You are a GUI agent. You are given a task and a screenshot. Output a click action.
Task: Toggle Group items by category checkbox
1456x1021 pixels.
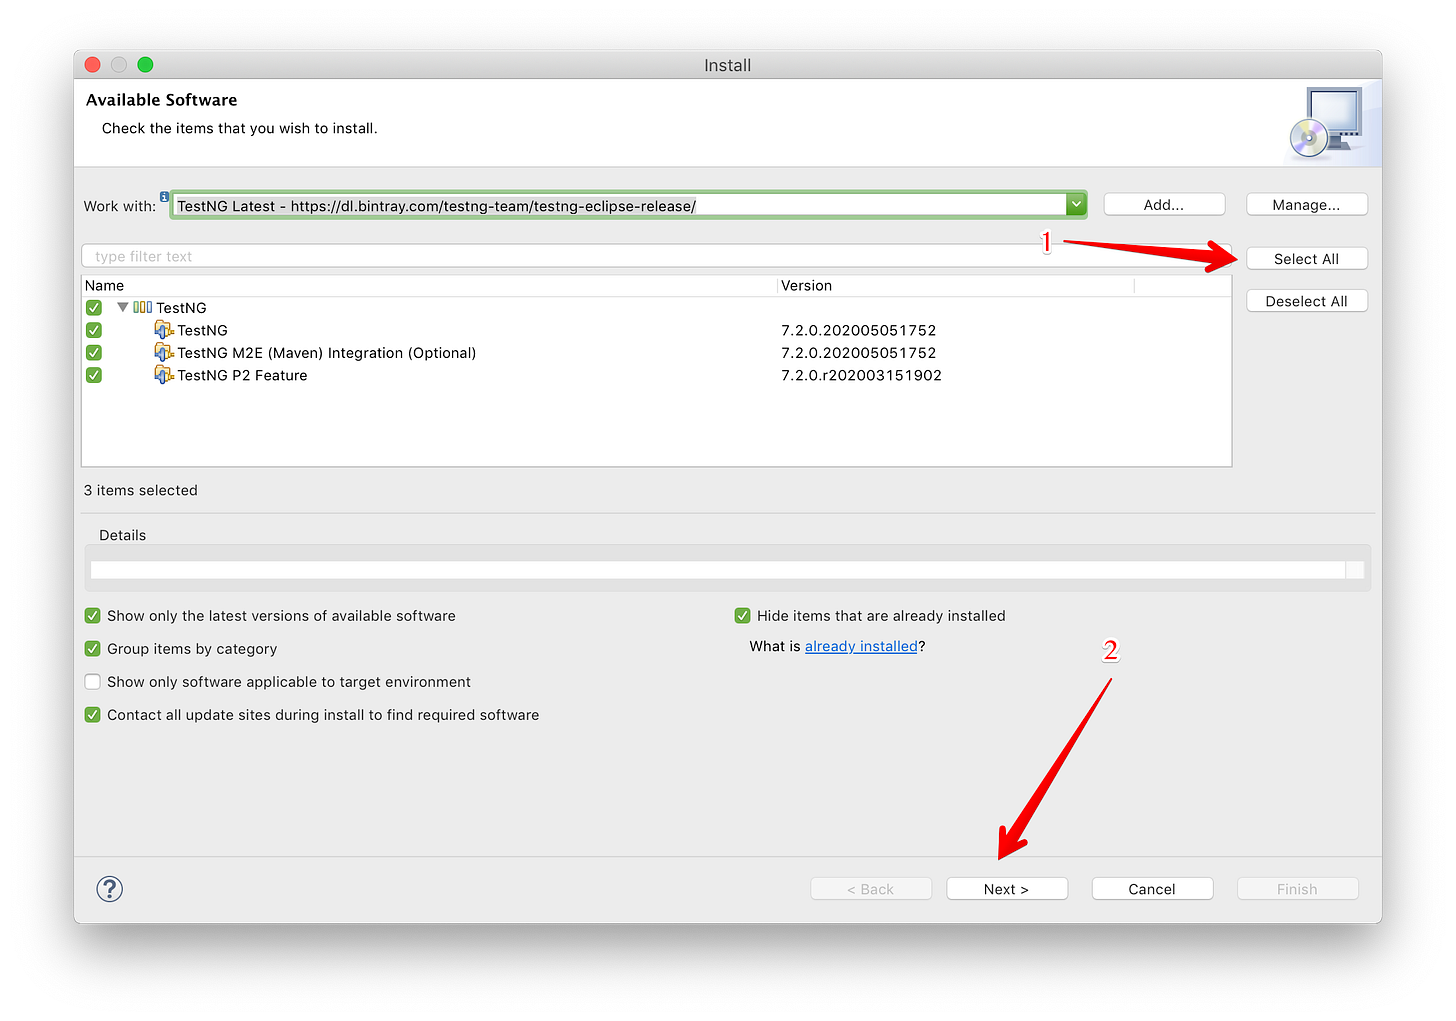(93, 649)
